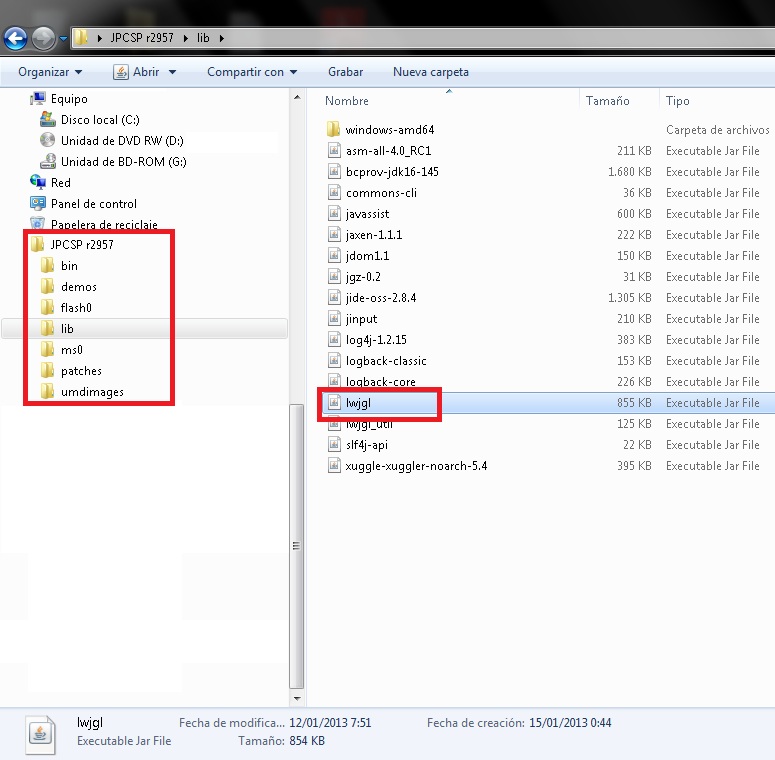
Task: Select the umdimages folder in tree
Action: point(92,392)
